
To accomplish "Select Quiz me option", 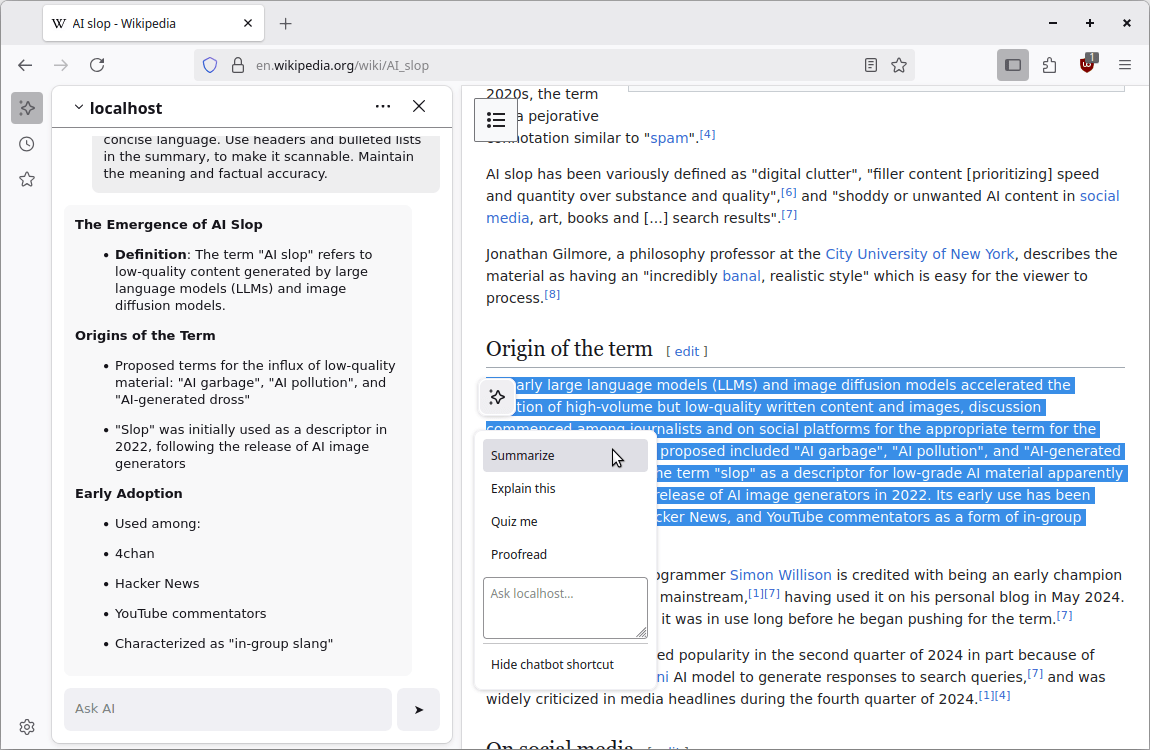I will coord(514,522).
